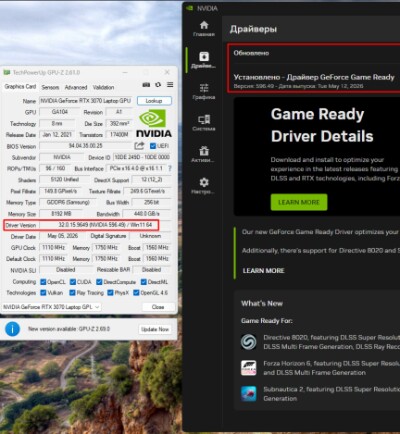Click the Device ID field value
400x434 pixels.
point(142,157)
